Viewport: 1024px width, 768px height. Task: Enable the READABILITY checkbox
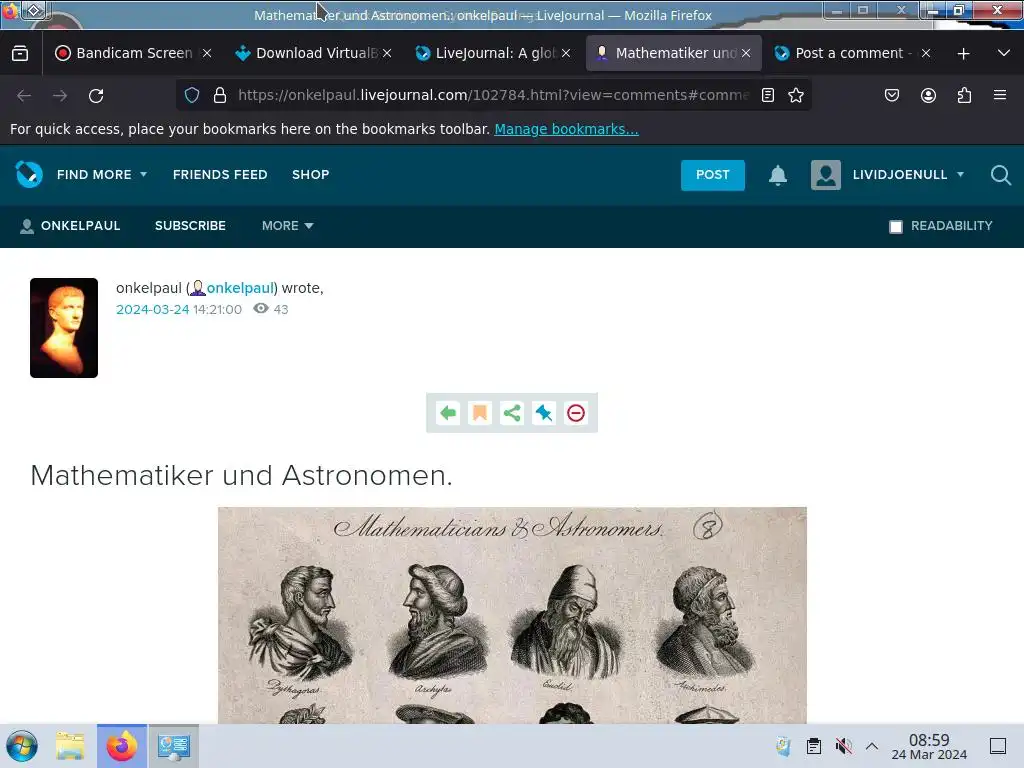coord(896,227)
